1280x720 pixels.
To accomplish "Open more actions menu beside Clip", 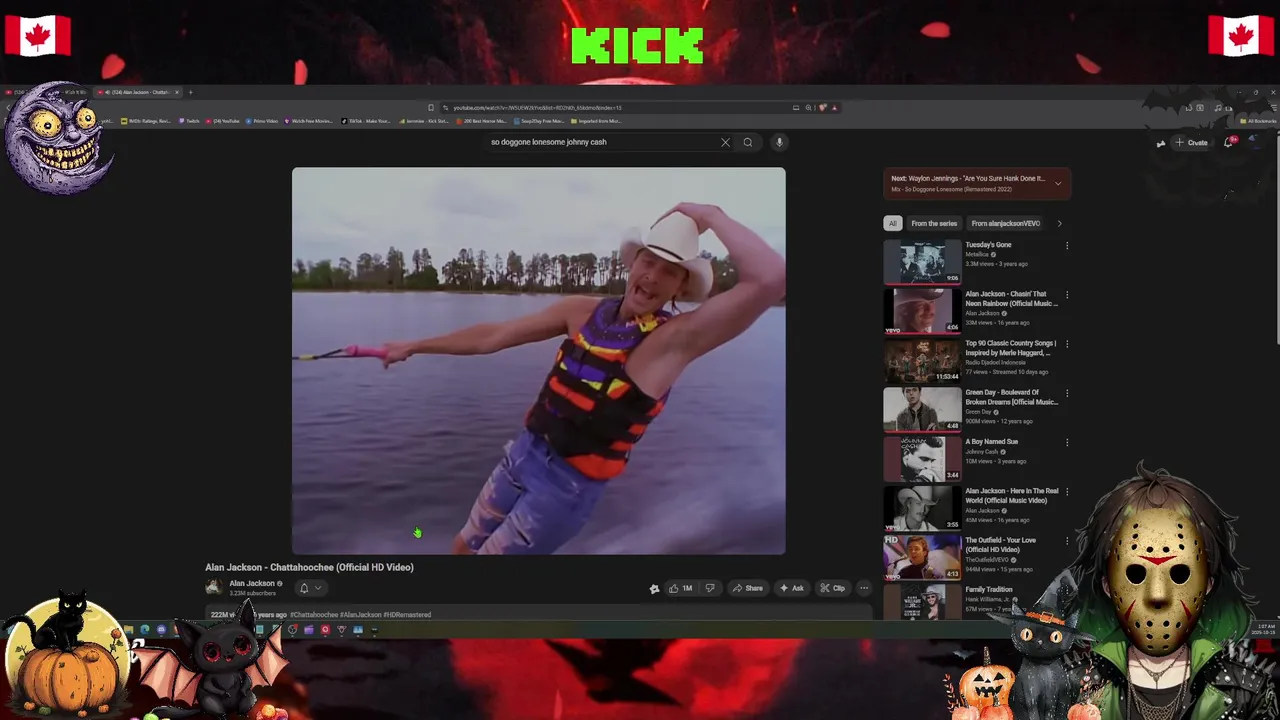I will (x=864, y=588).
